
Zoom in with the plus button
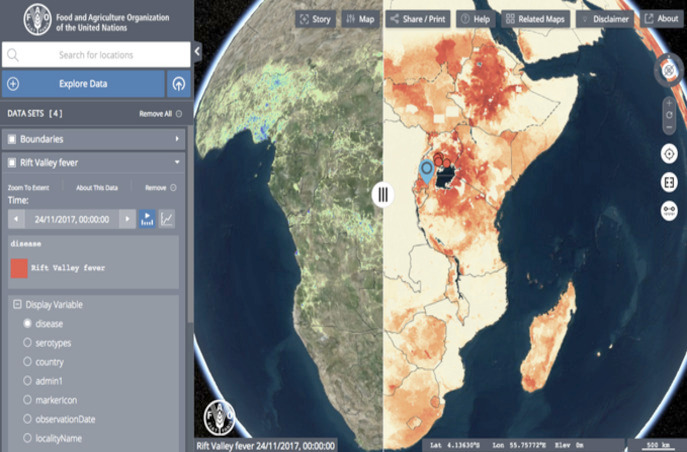667,103
